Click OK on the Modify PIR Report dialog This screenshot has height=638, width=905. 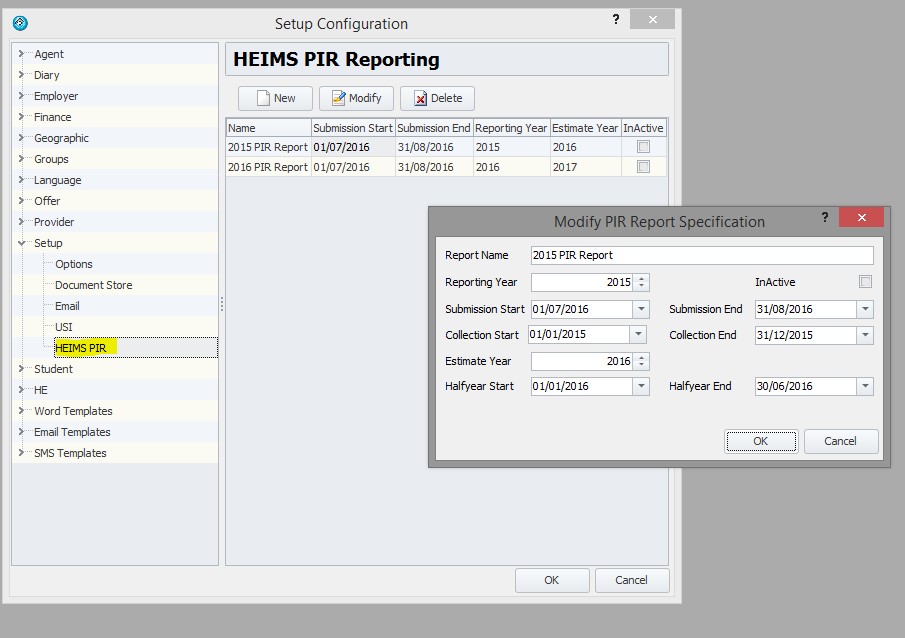[x=760, y=441]
